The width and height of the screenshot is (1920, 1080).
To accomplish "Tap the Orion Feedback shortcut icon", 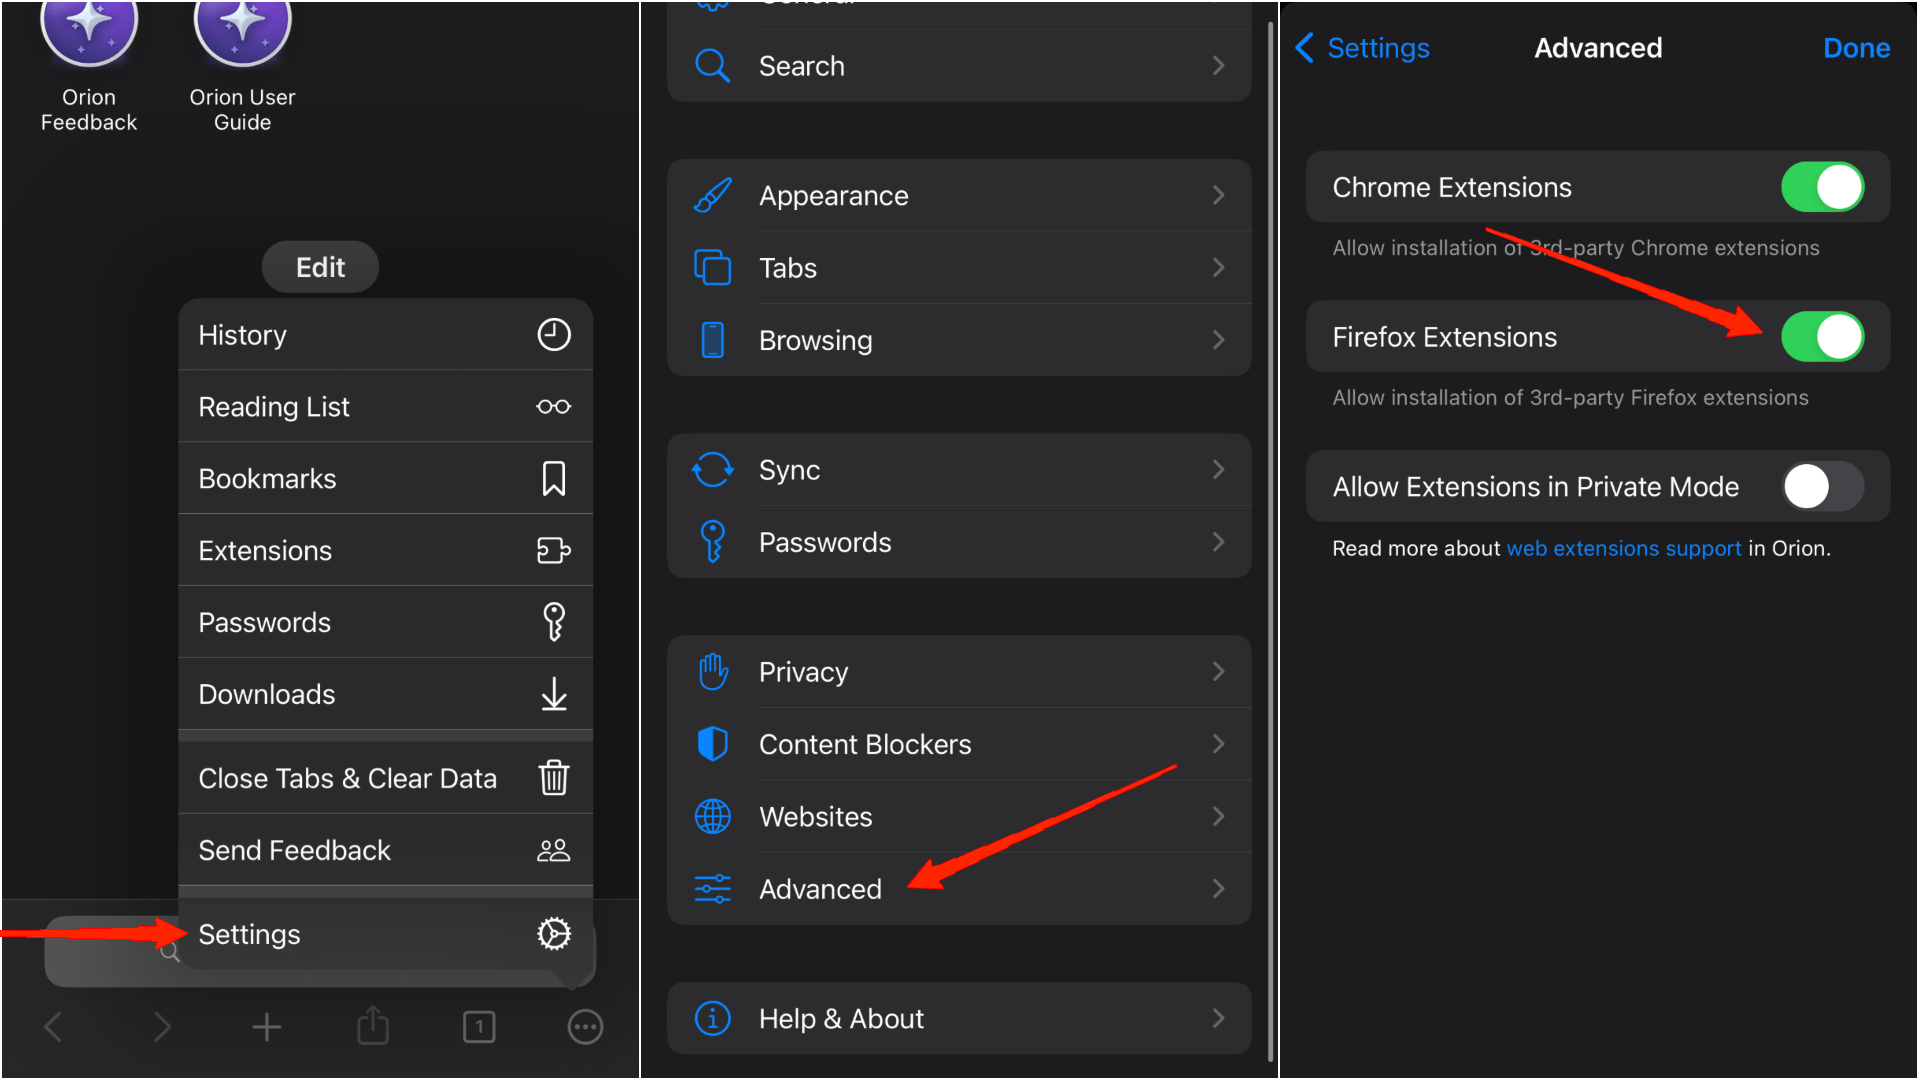I will pyautogui.click(x=89, y=30).
